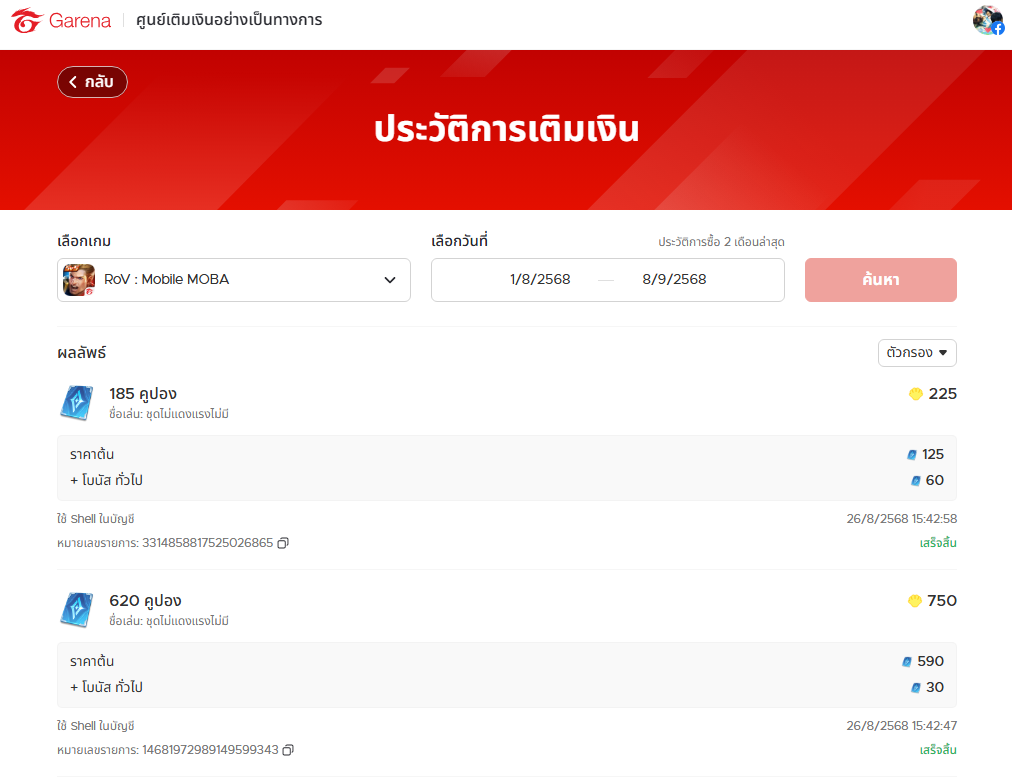This screenshot has height=782, width=1012.
Task: Click the coupon icon beside 60
Action: (x=916, y=481)
